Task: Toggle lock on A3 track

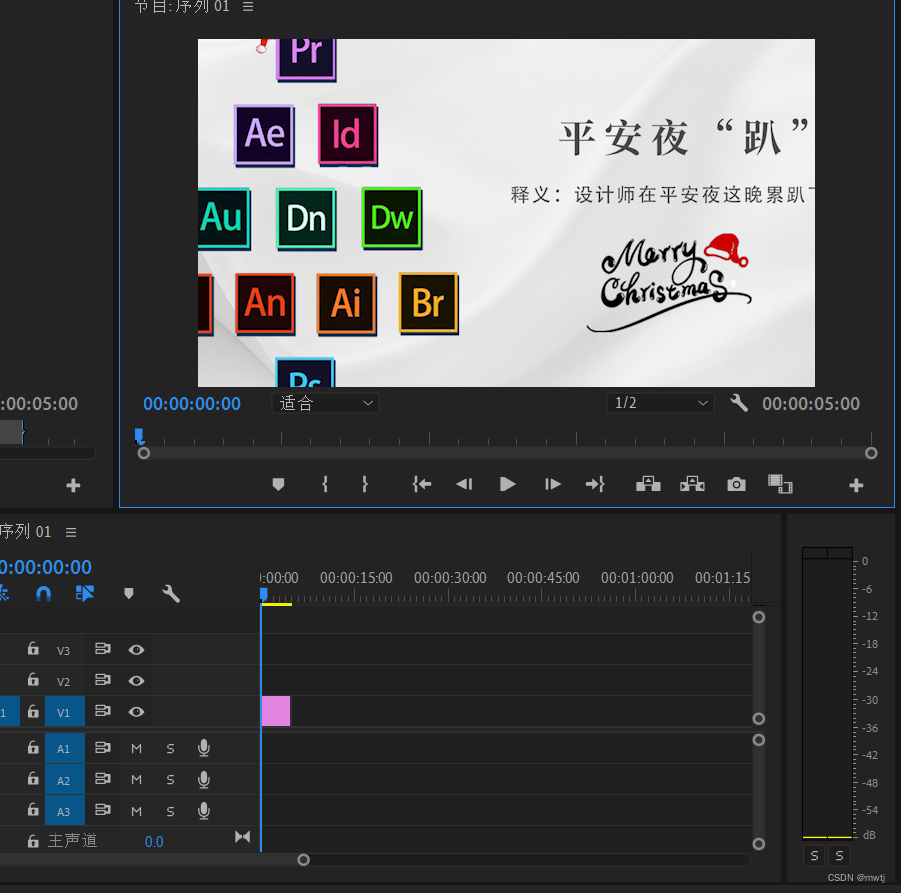Action: 33,810
